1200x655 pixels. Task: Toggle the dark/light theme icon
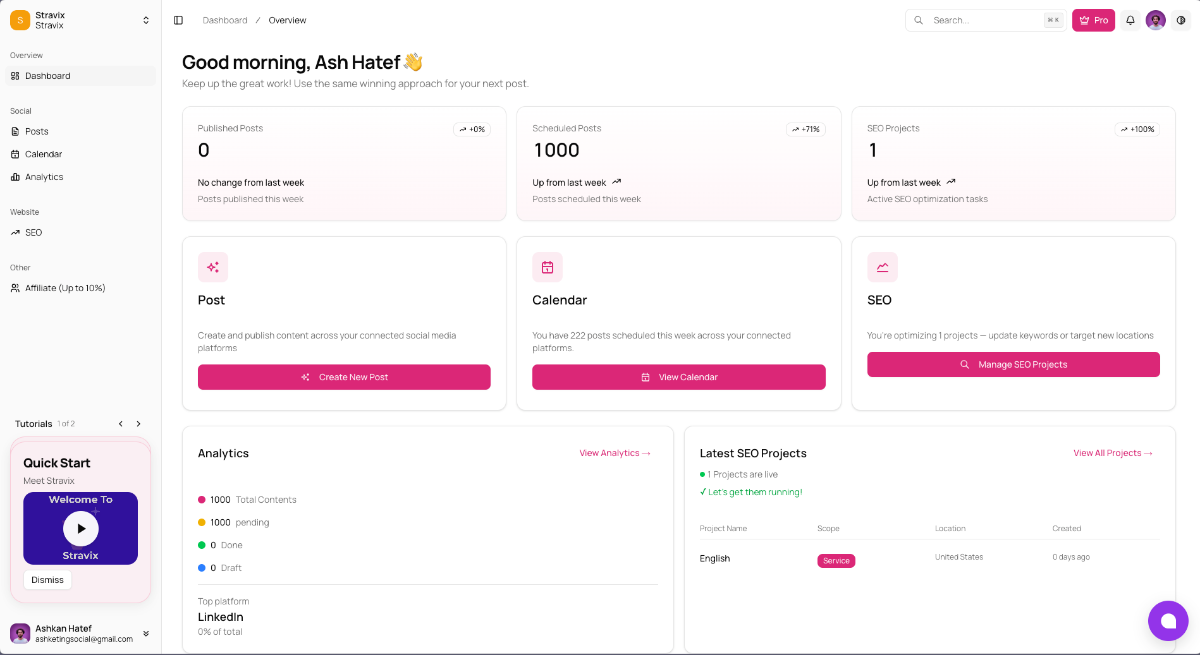coord(1181,20)
